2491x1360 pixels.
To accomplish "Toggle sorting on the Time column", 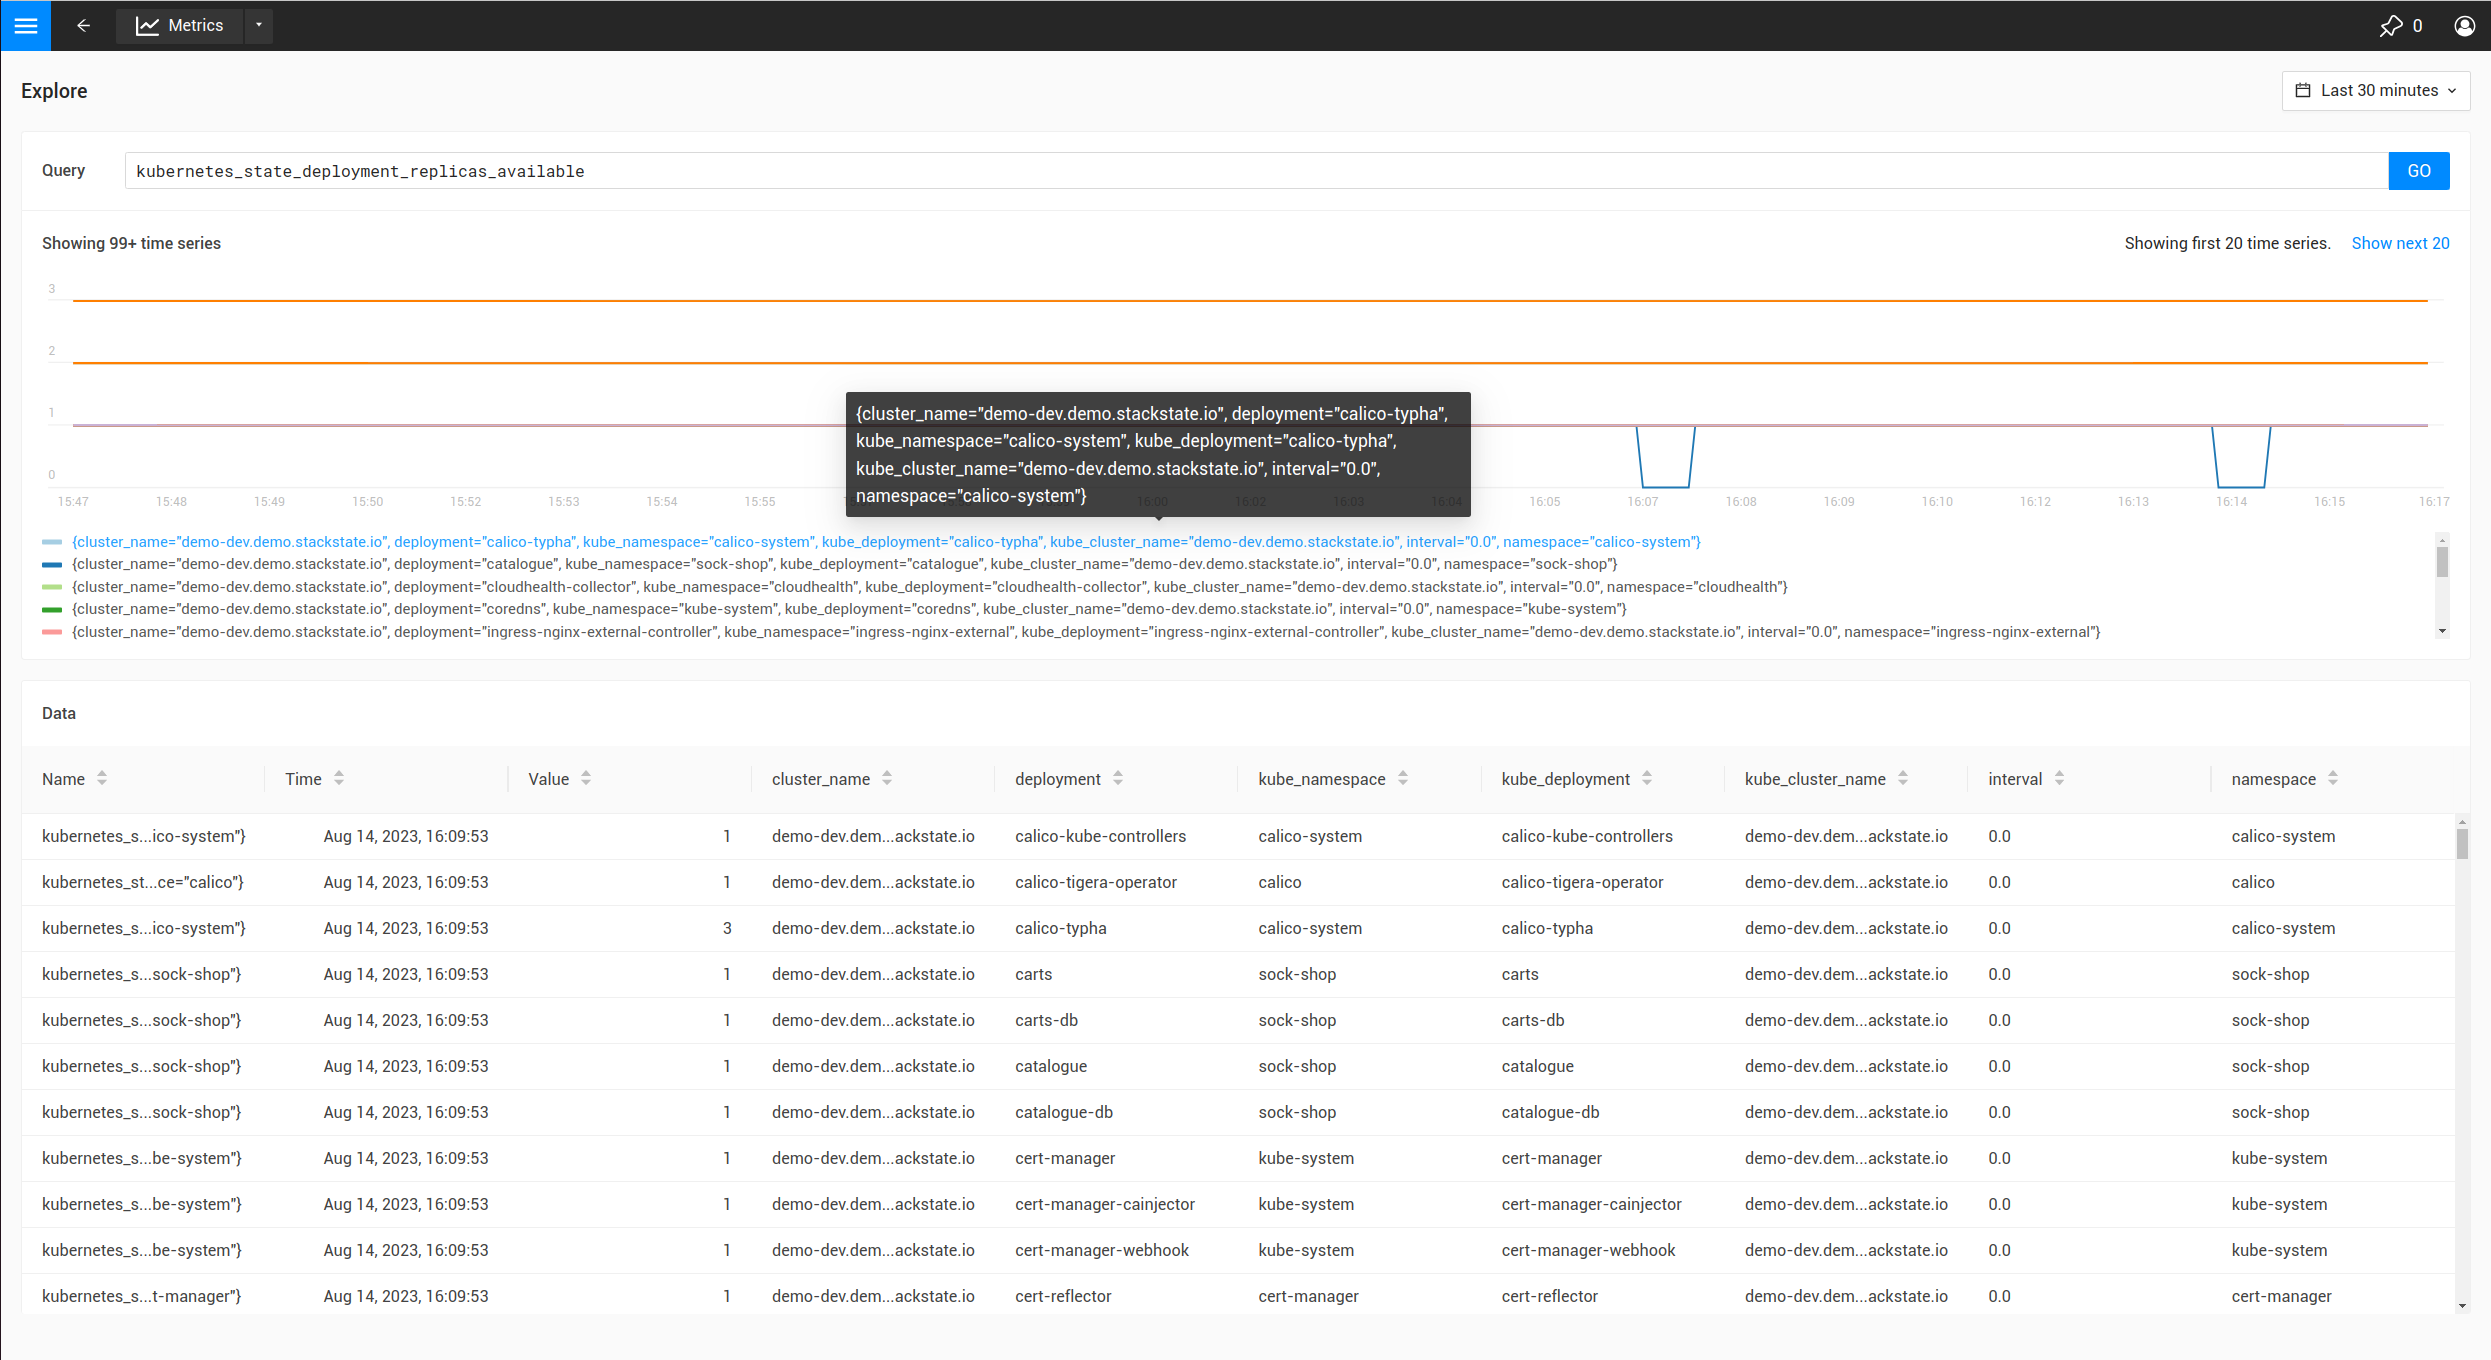I will point(338,778).
